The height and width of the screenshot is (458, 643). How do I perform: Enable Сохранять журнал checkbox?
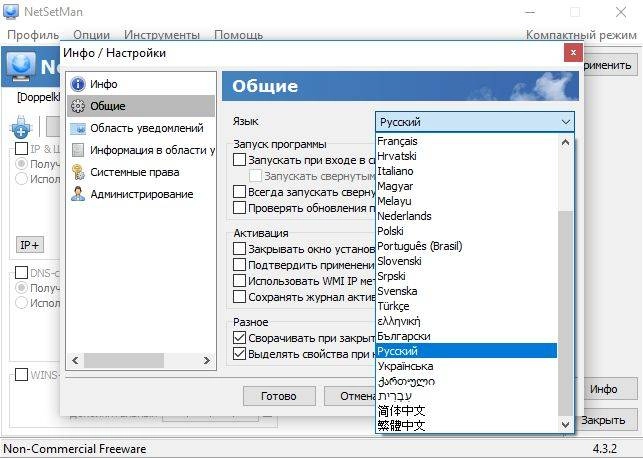pyautogui.click(x=239, y=296)
